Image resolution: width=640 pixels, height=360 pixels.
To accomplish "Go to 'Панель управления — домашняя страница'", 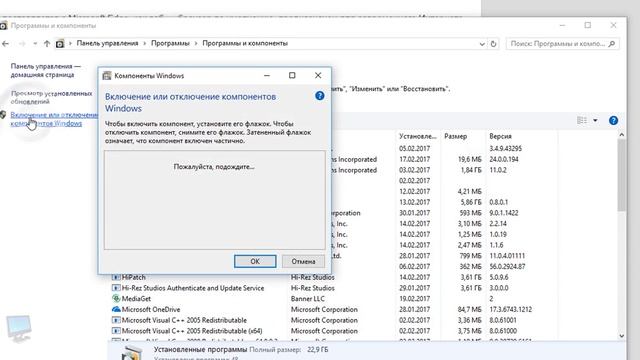I will coord(46,70).
